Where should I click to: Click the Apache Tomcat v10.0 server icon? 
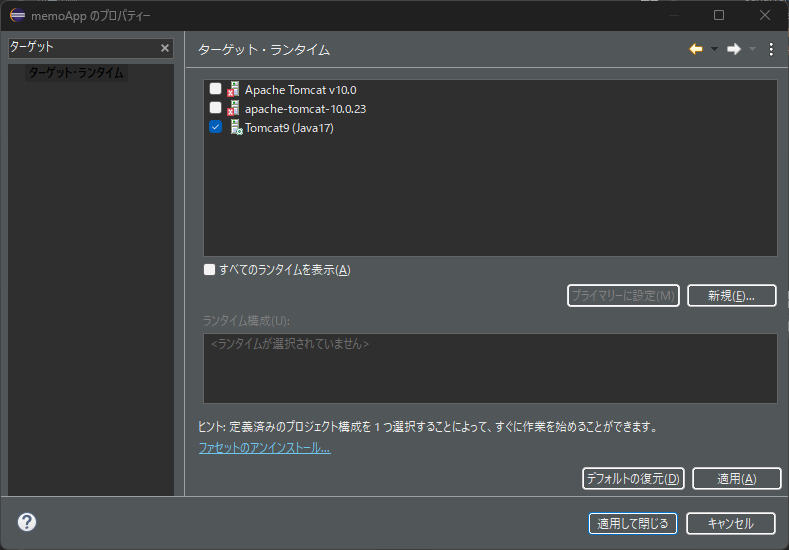pos(233,89)
